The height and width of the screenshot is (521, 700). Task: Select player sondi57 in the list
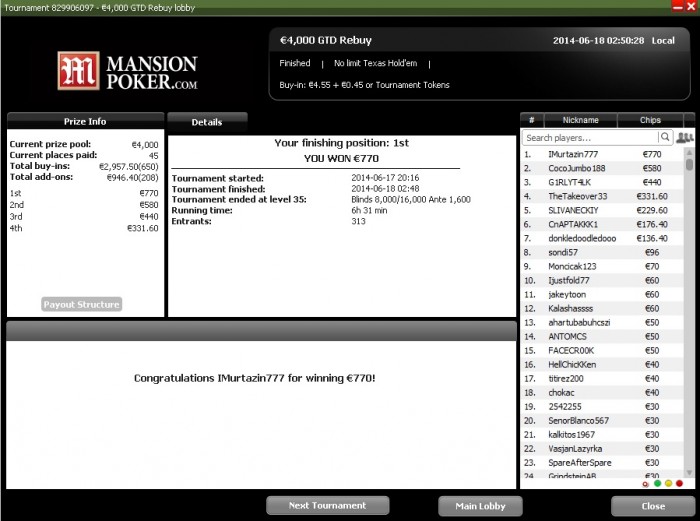603,252
